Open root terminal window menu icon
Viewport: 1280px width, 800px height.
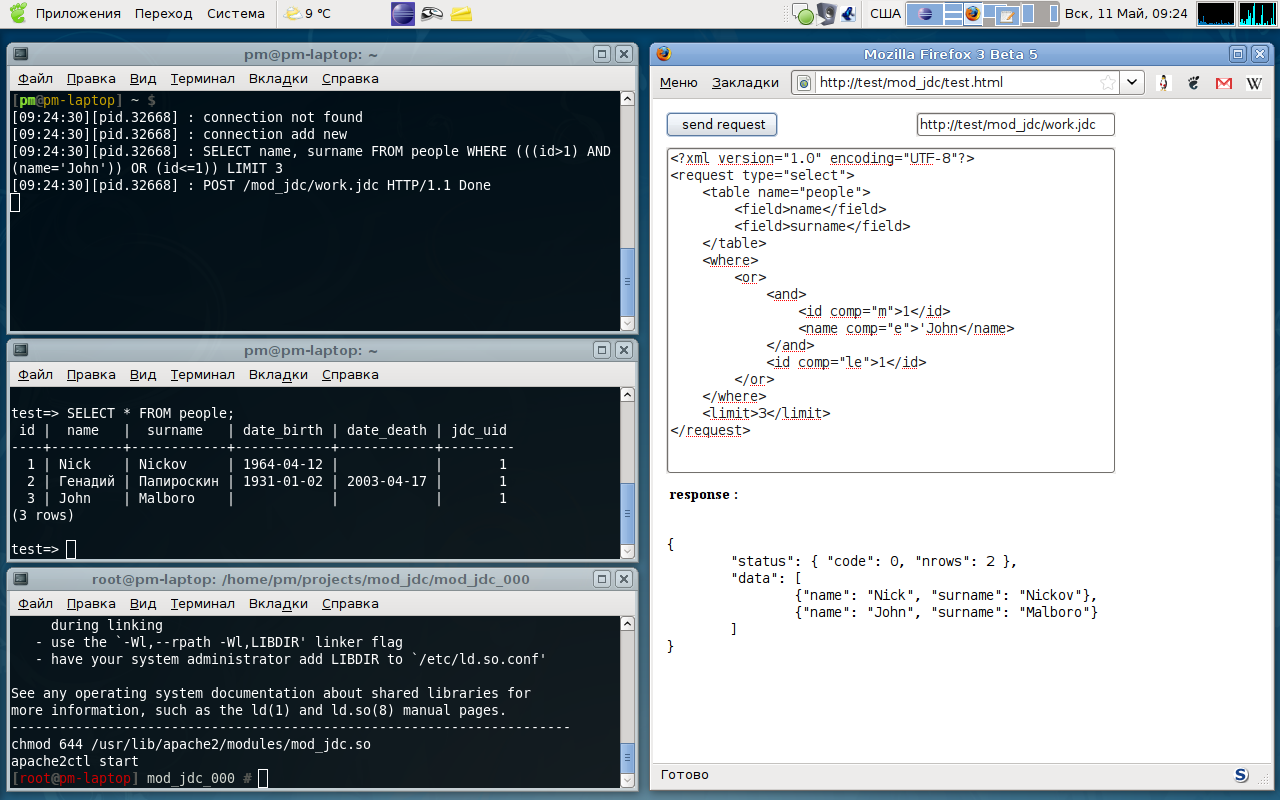pos(21,579)
